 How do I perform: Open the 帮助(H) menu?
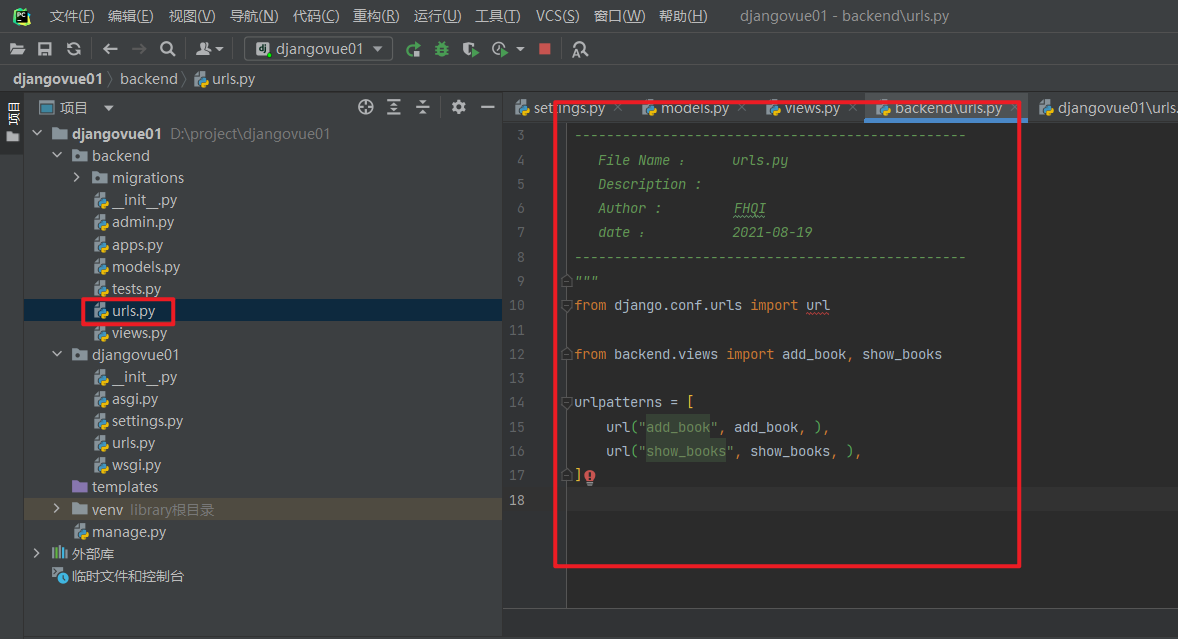point(683,16)
